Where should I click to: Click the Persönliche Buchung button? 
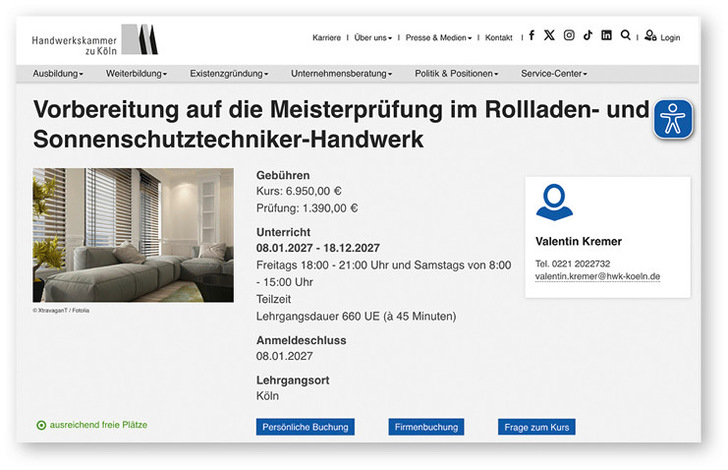305,427
